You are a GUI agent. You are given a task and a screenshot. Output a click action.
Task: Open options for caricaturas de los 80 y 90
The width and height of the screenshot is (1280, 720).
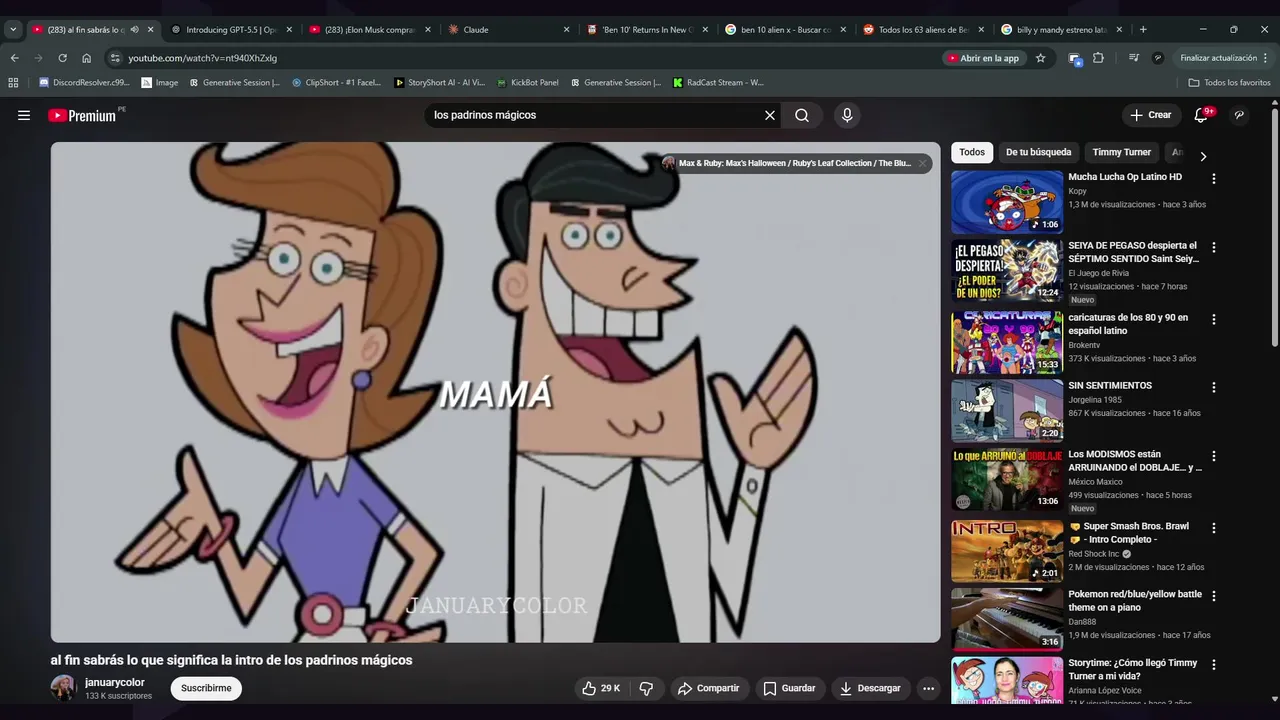click(x=1214, y=319)
